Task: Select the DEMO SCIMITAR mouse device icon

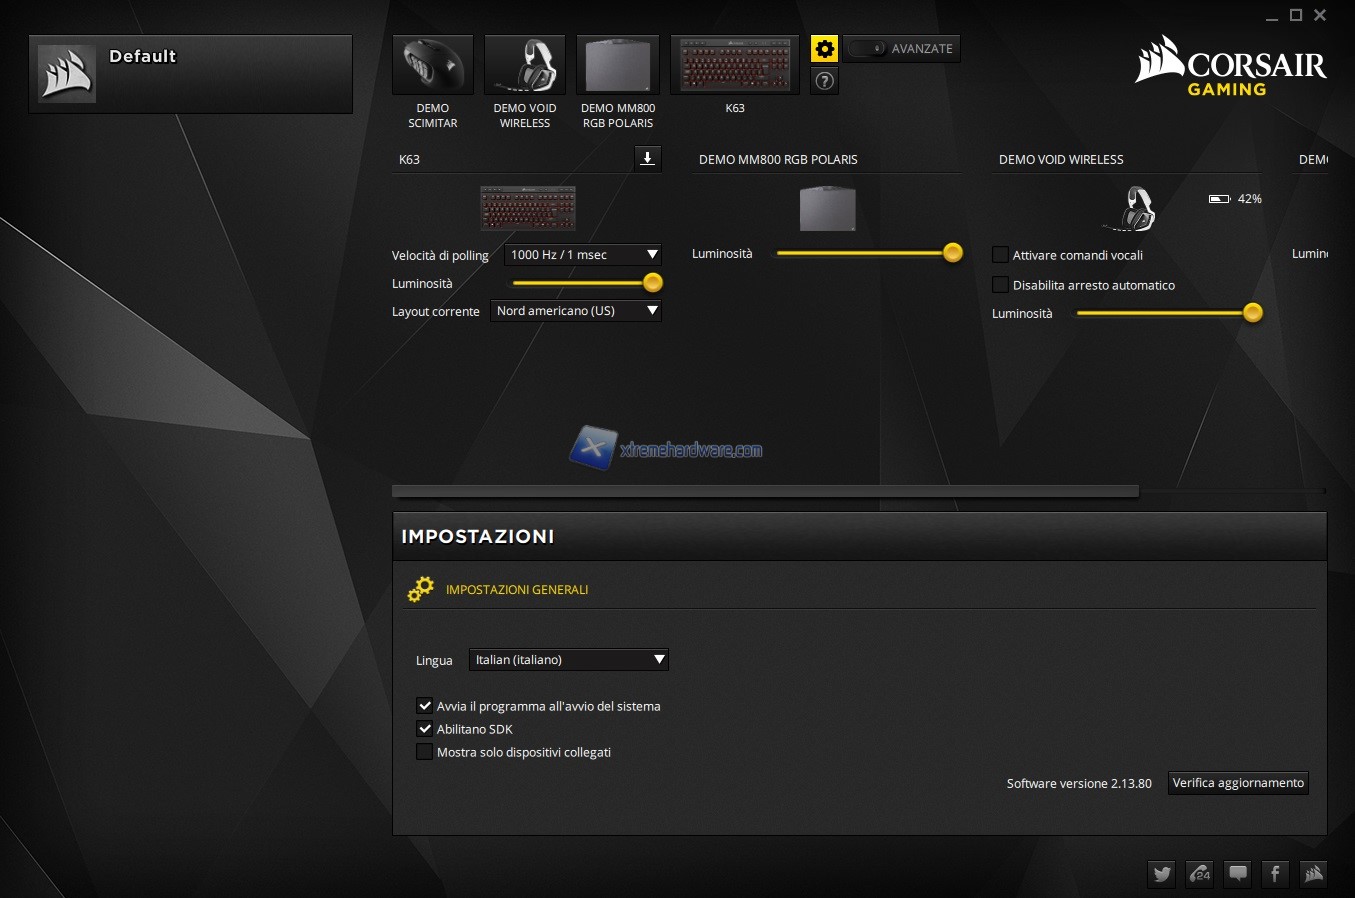Action: [432, 66]
